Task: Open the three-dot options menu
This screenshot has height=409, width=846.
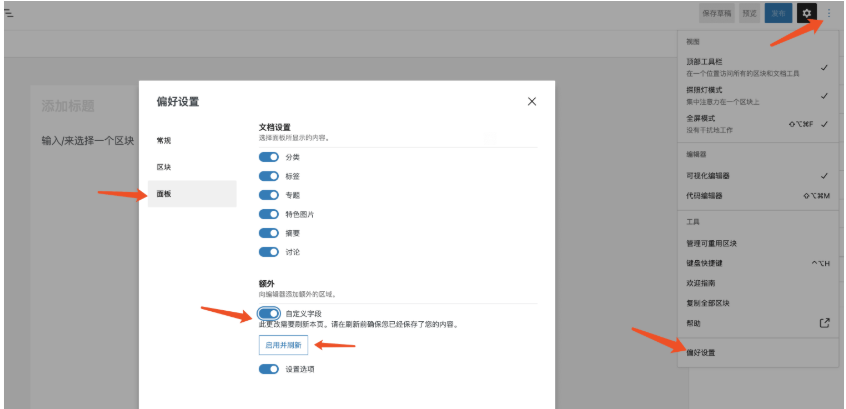Action: pyautogui.click(x=829, y=13)
